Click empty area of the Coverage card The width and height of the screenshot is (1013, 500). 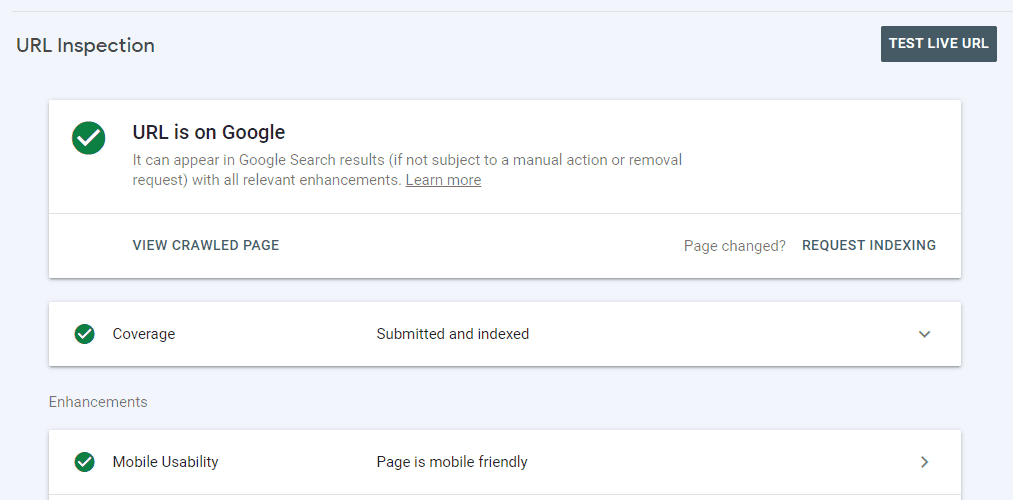(x=711, y=334)
